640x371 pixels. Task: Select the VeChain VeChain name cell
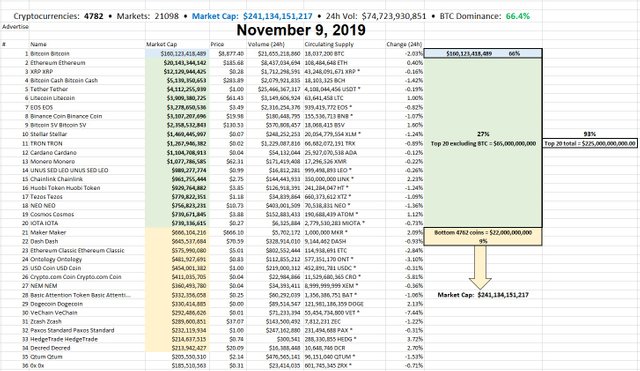54,313
